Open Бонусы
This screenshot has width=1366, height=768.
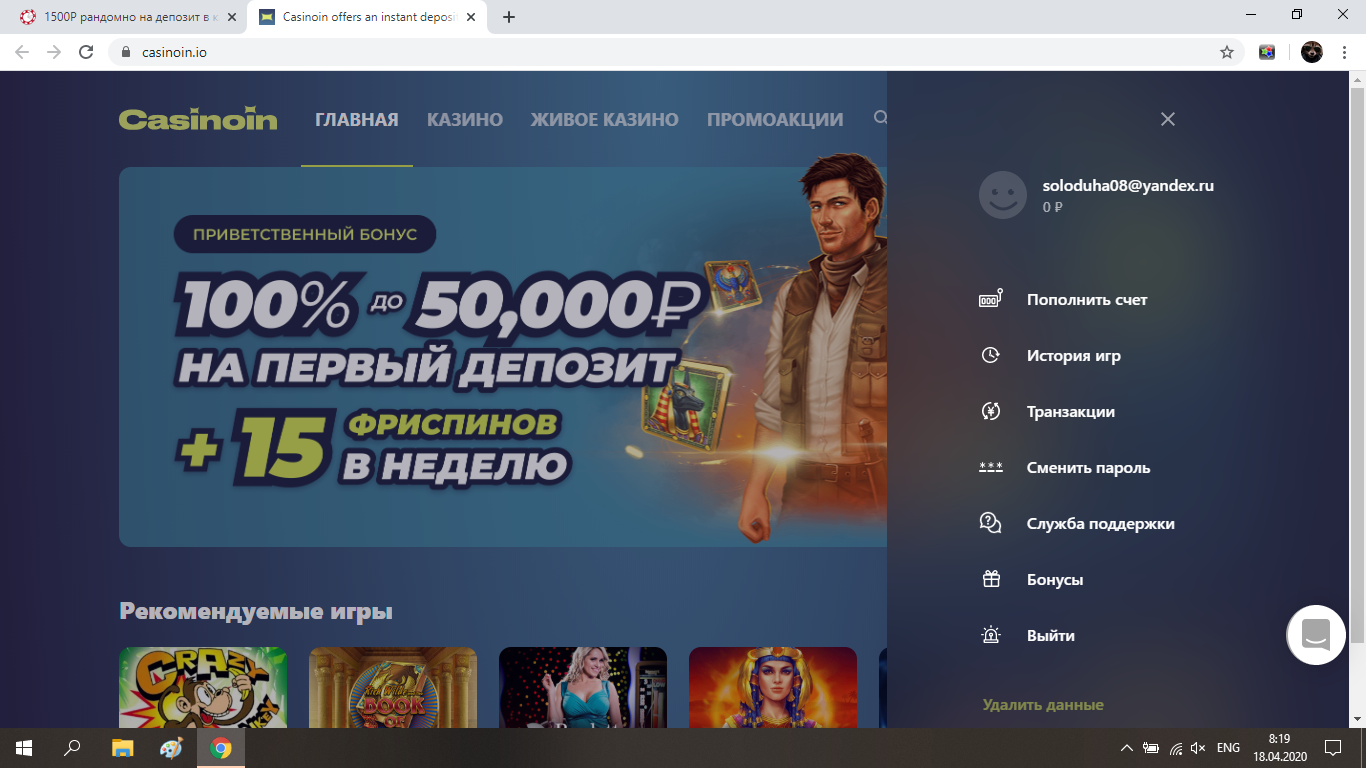(1055, 579)
